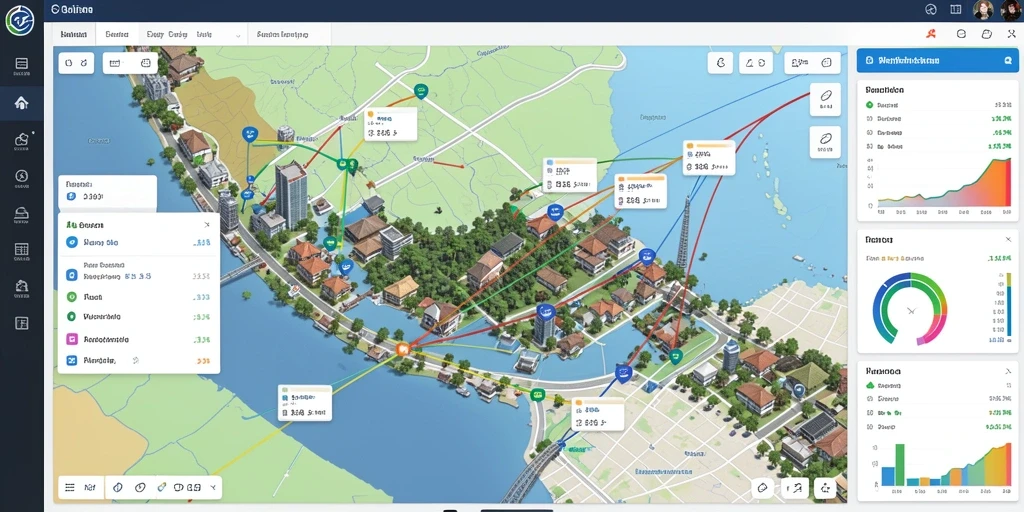Click the donut gauge chart in right panel
1024x512 pixels.
click(910, 309)
